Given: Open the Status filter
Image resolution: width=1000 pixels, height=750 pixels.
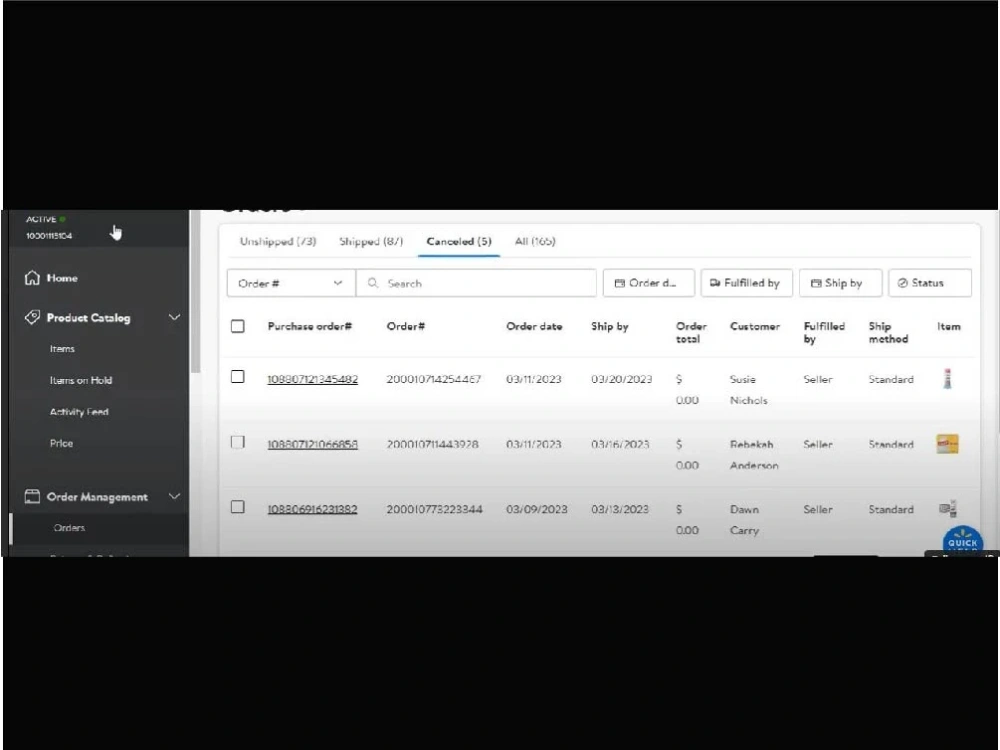Looking at the screenshot, I should (x=930, y=283).
